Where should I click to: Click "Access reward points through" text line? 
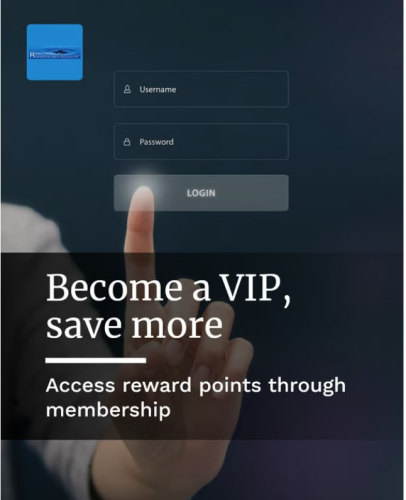coord(196,387)
